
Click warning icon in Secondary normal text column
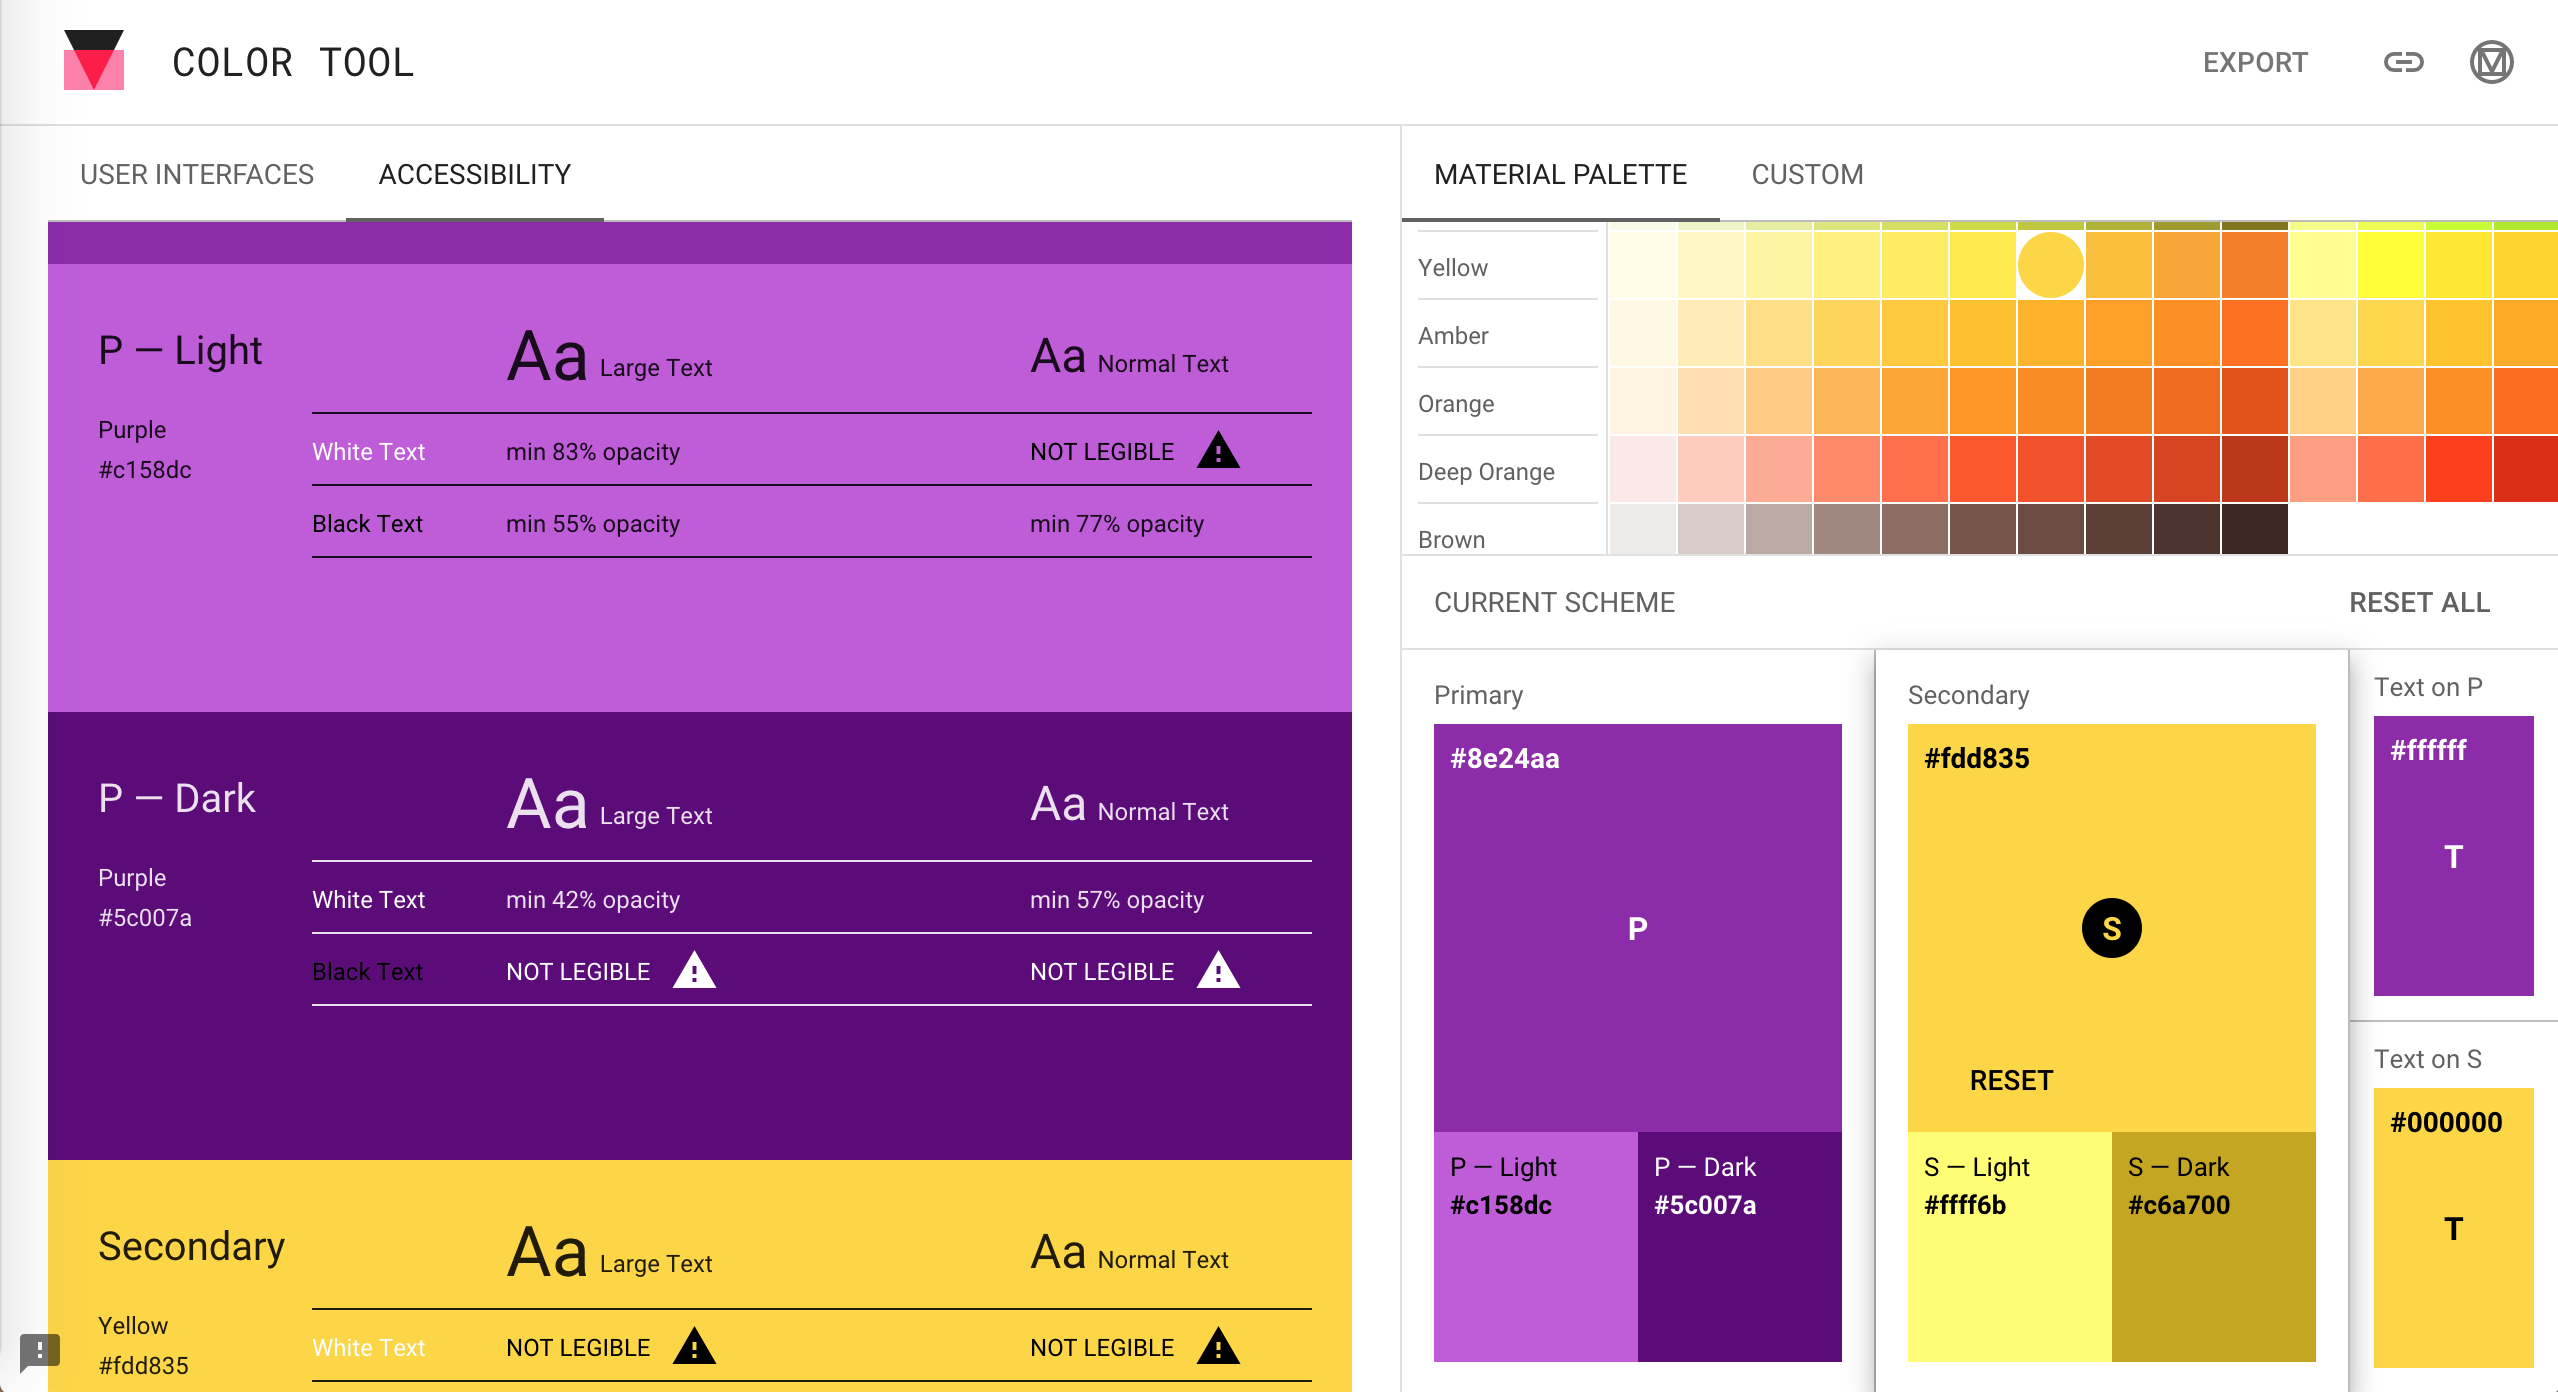[1218, 1347]
